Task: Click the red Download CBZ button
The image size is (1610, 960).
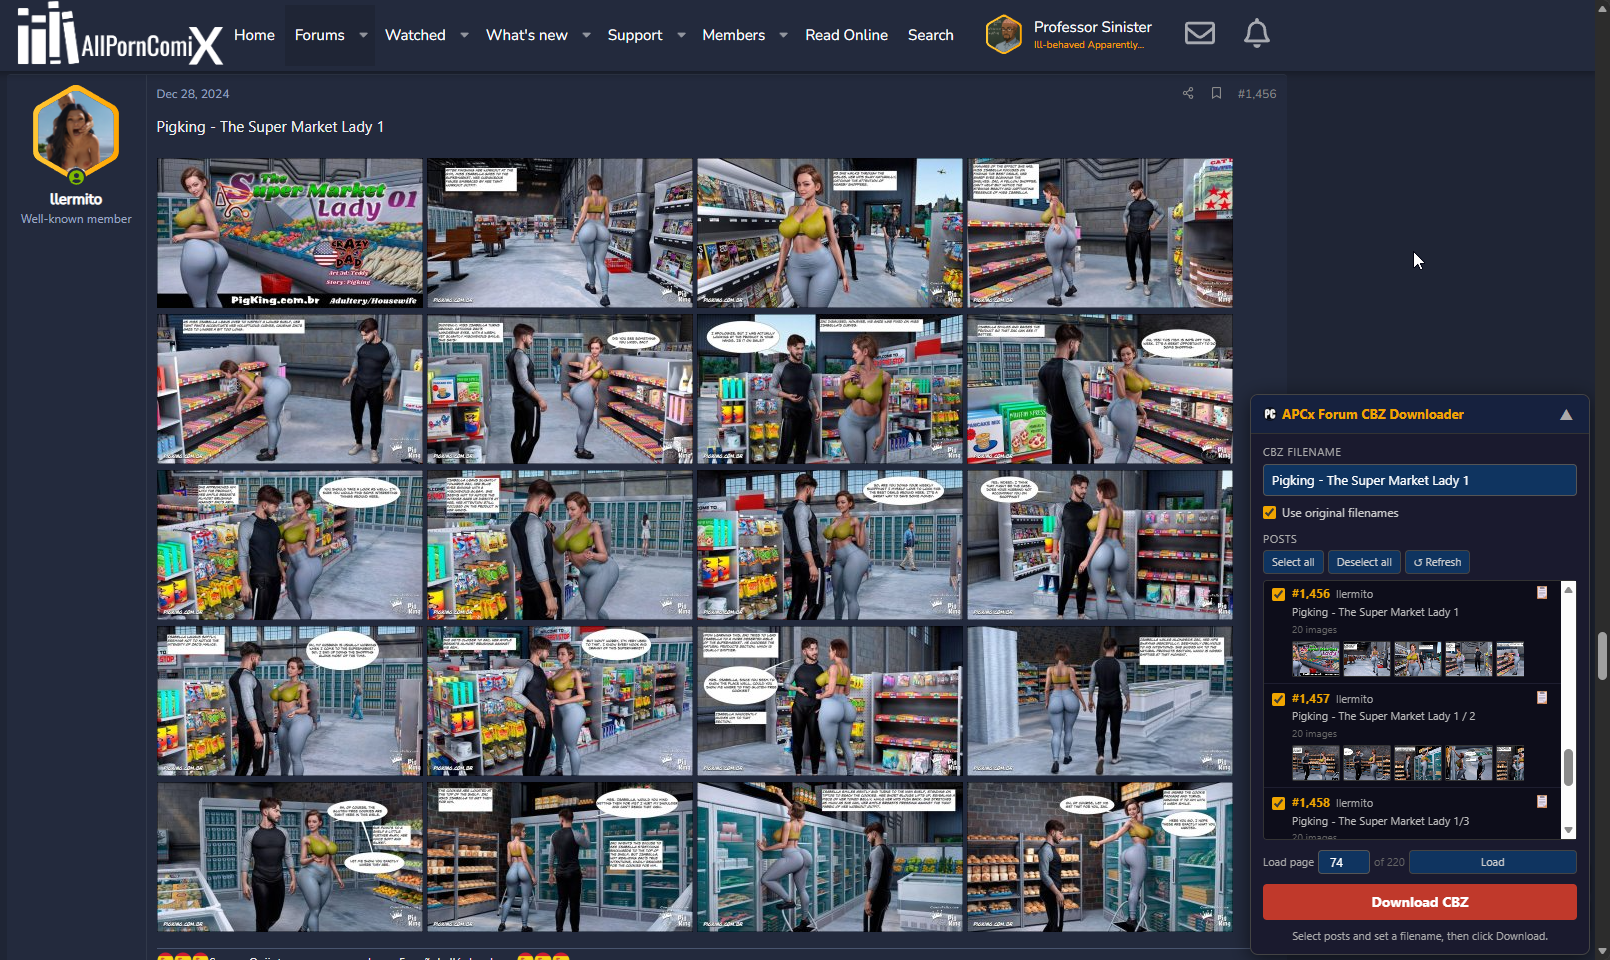Action: 1420,902
